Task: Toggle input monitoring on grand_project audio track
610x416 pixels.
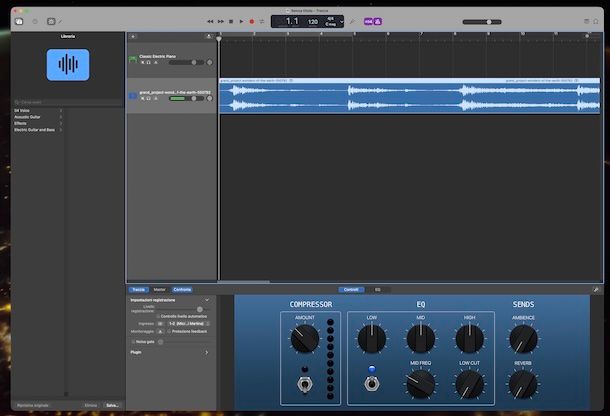Action: pos(156,98)
